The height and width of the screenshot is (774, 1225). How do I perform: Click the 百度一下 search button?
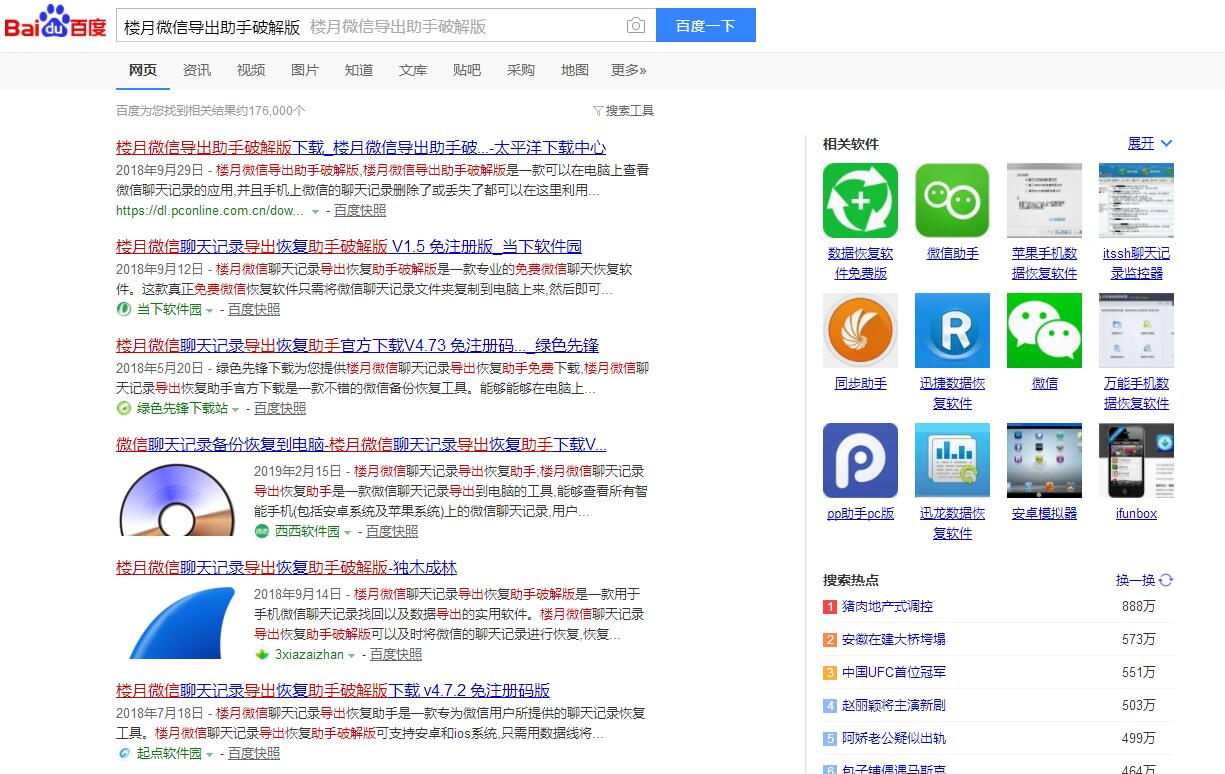[x=706, y=26]
